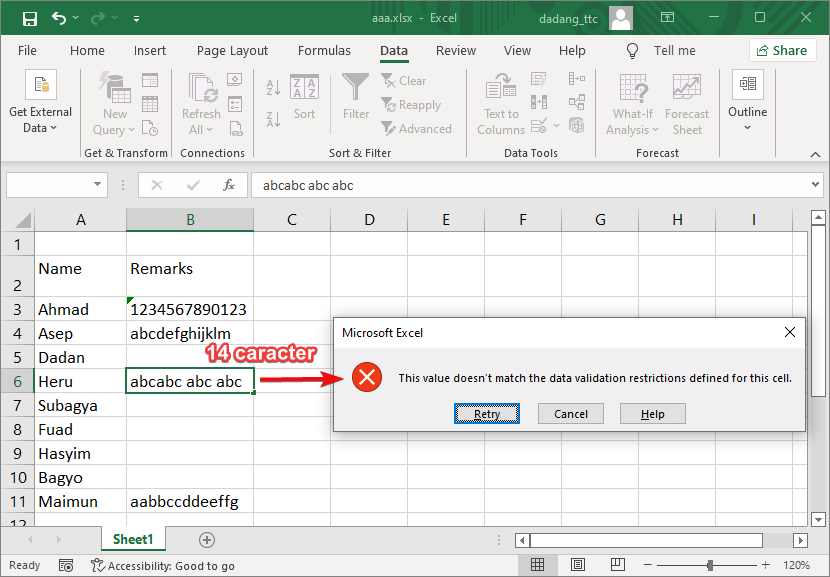Switch to Page Break Preview view
The height and width of the screenshot is (577, 830).
(x=616, y=565)
